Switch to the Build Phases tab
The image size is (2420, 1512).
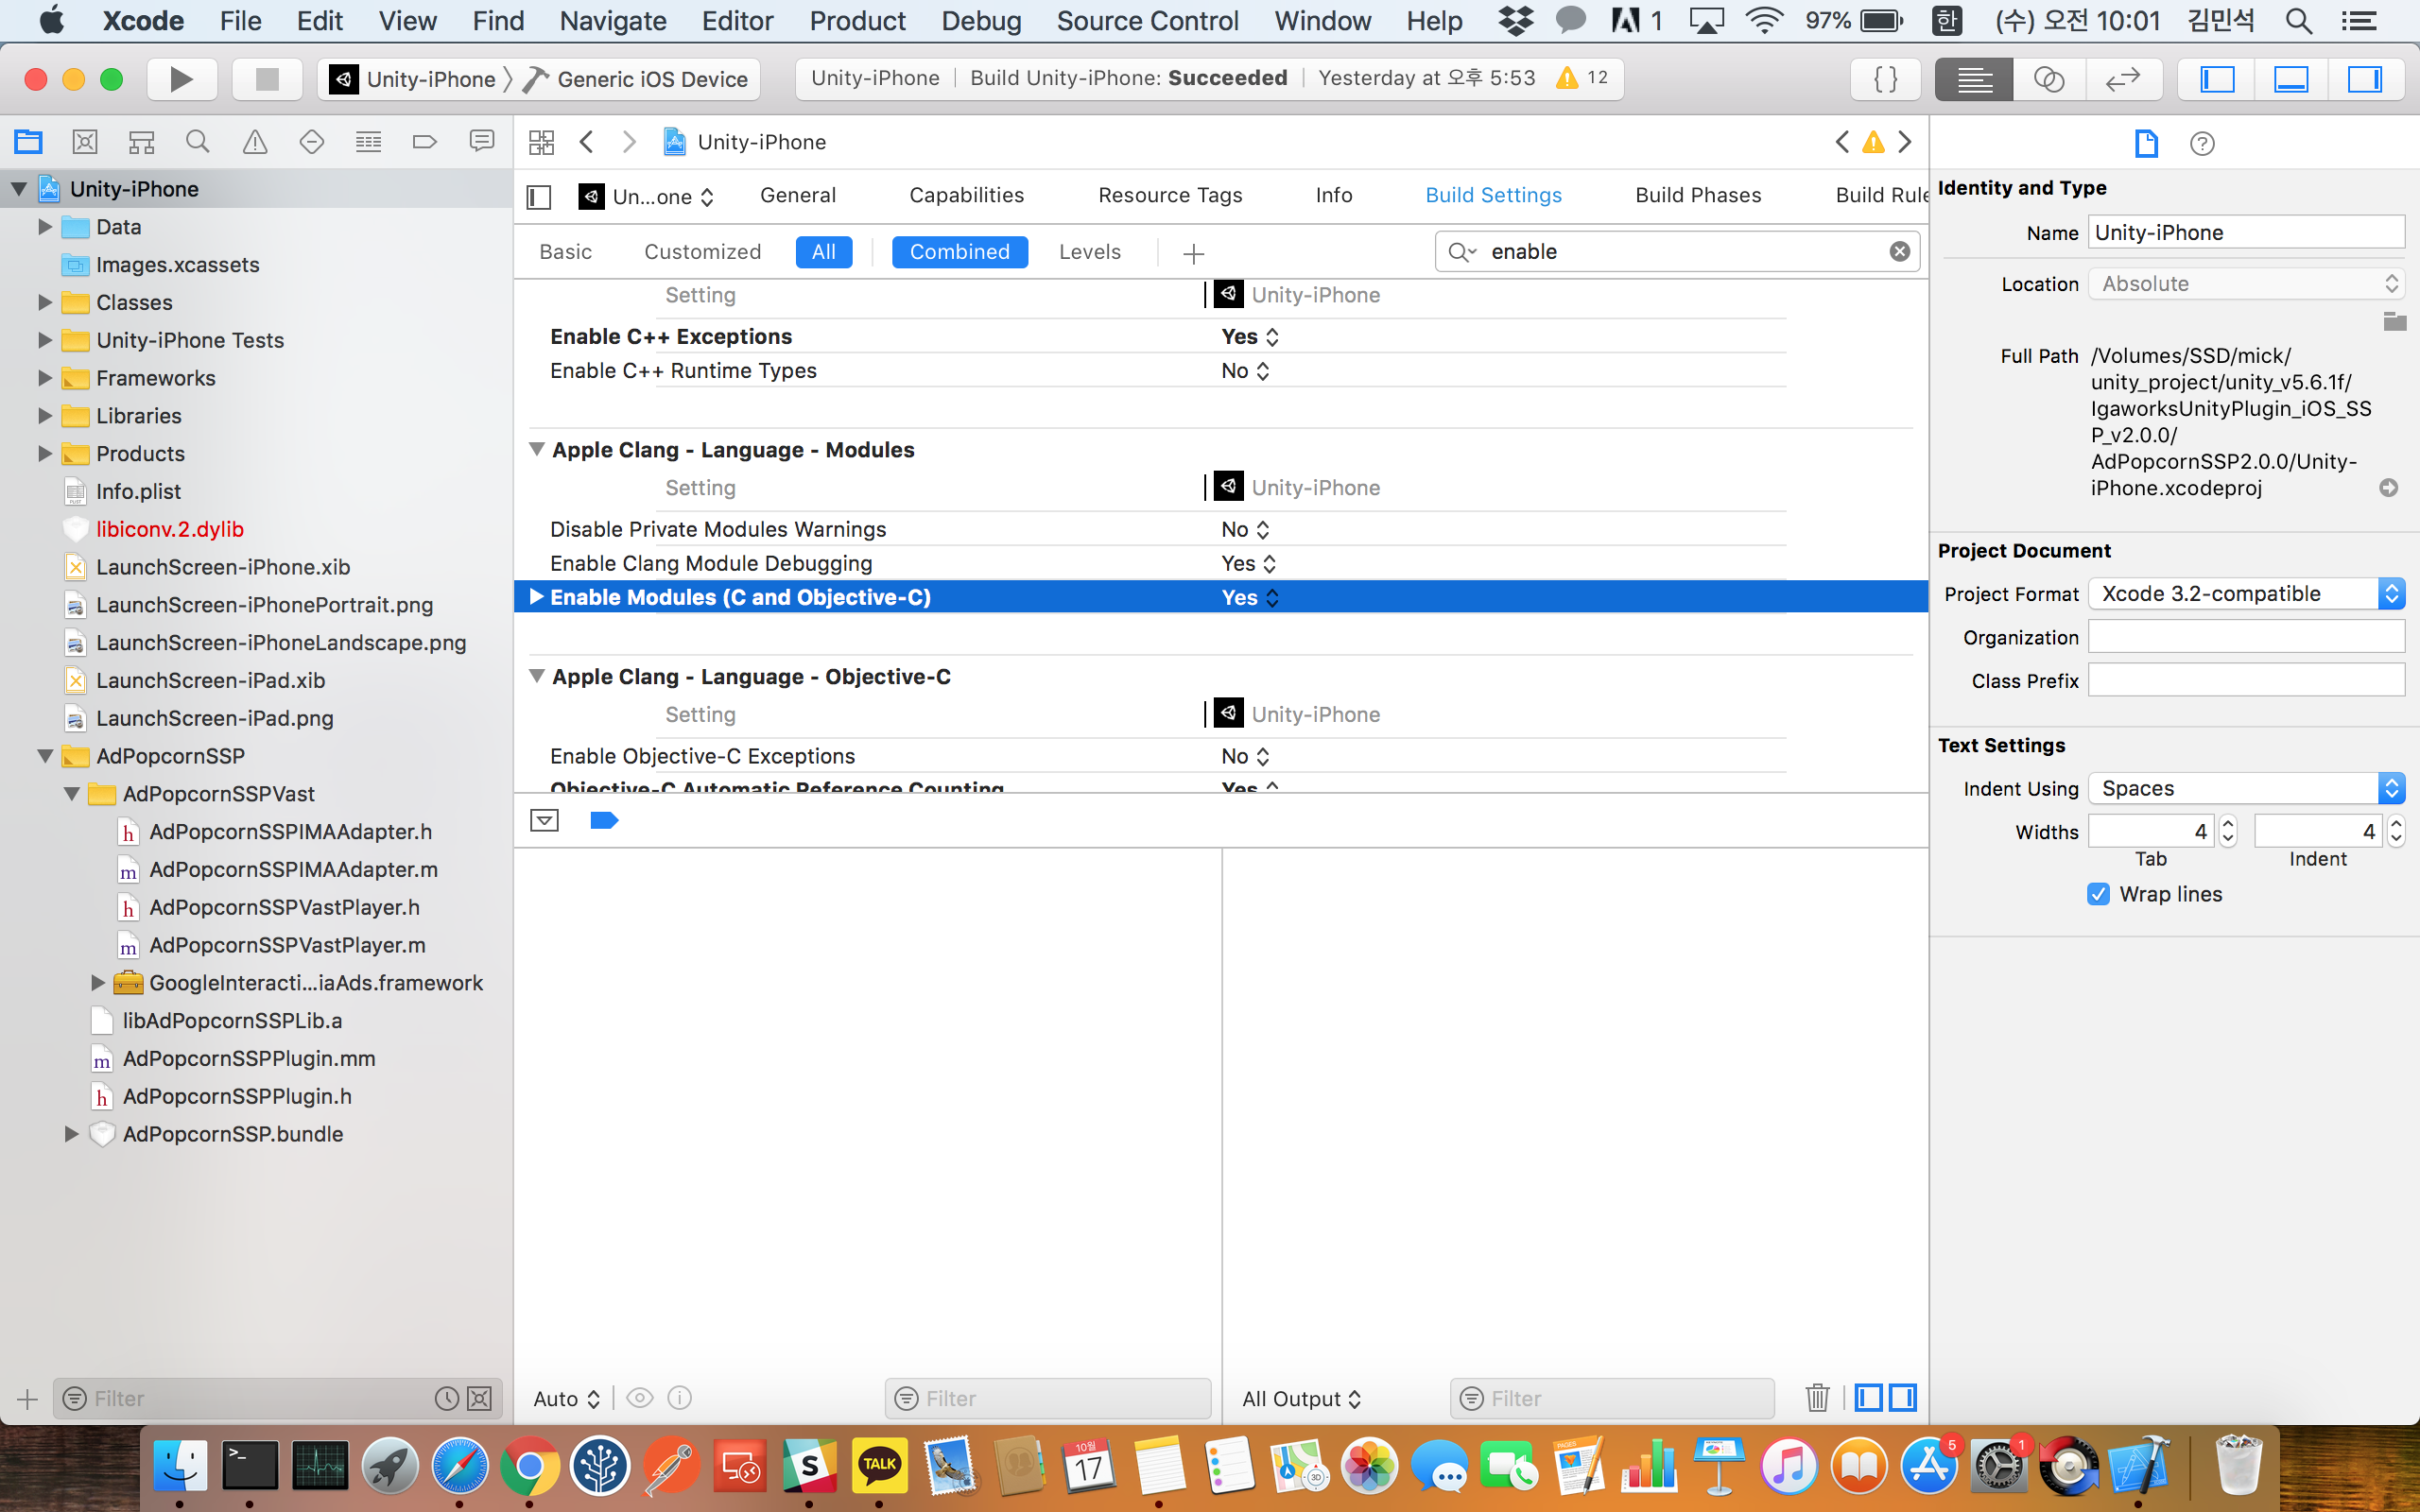click(1698, 195)
